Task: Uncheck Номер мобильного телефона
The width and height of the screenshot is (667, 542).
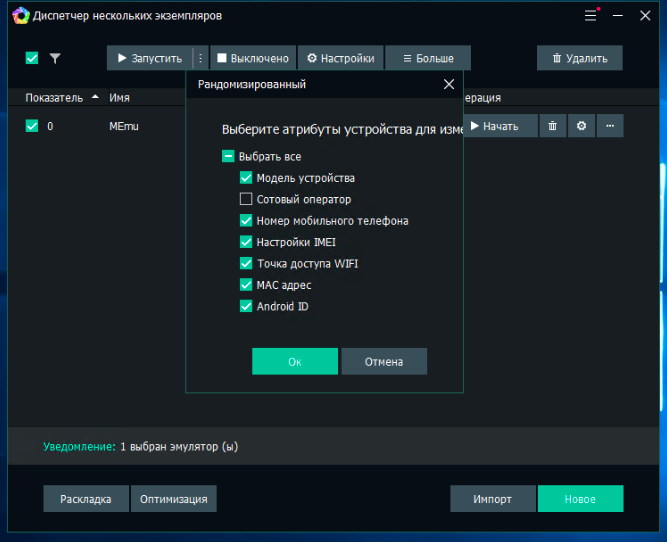Action: click(246, 220)
